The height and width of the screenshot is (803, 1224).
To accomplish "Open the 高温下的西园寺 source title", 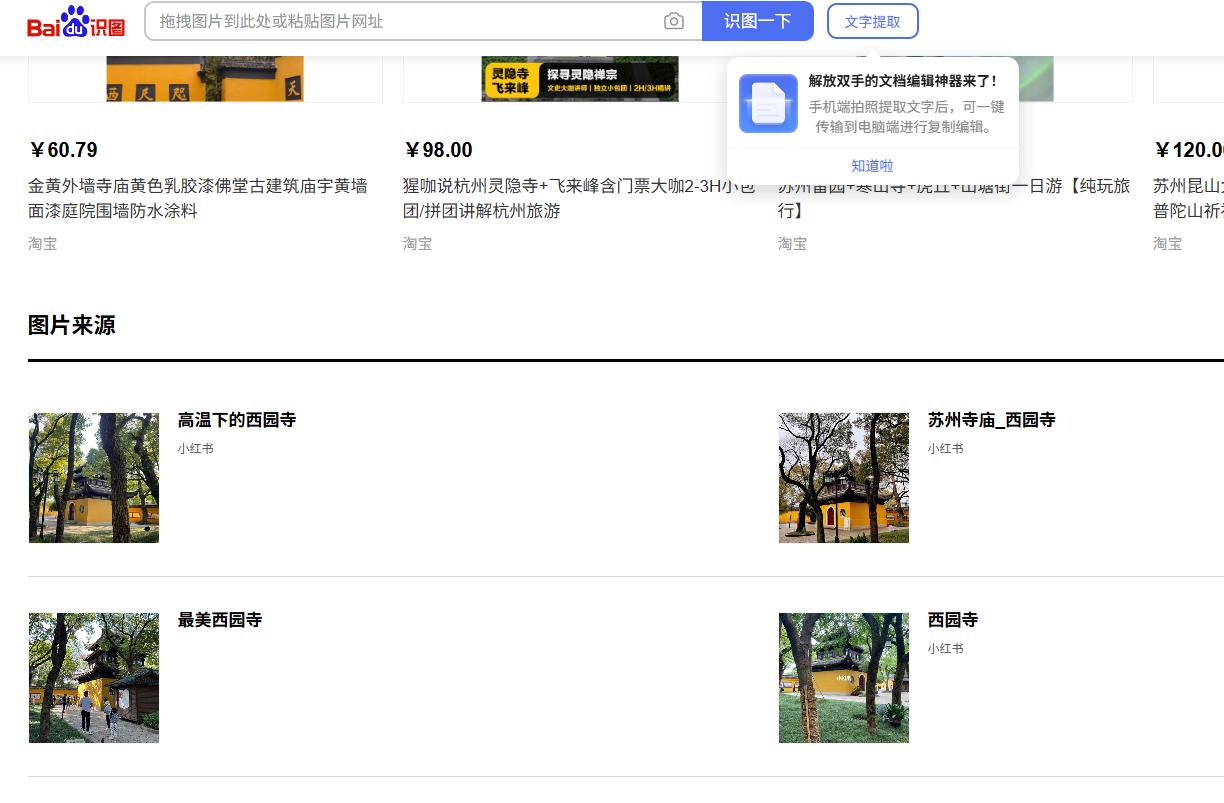I will tap(237, 420).
